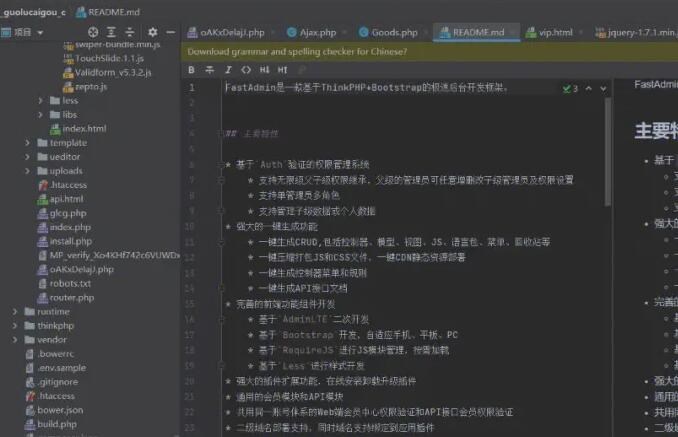This screenshot has height=437, width=678.
Task: Click the locate opened file target icon
Action: pyautogui.click(x=93, y=32)
